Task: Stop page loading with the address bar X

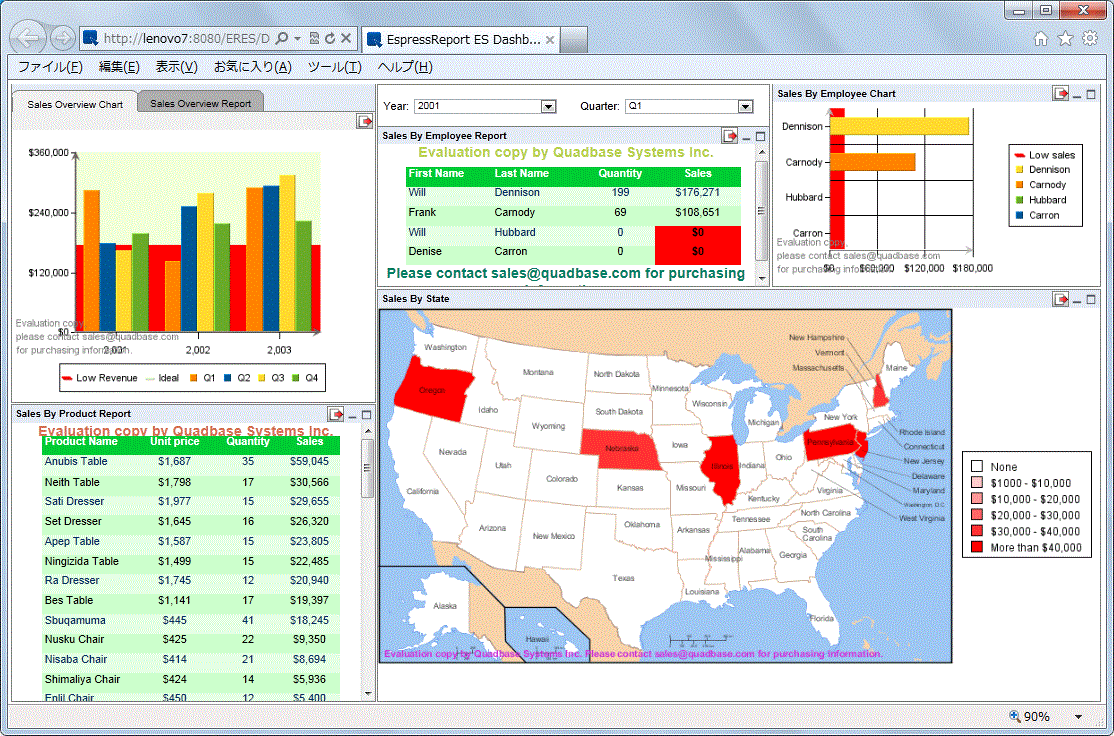Action: pos(346,38)
